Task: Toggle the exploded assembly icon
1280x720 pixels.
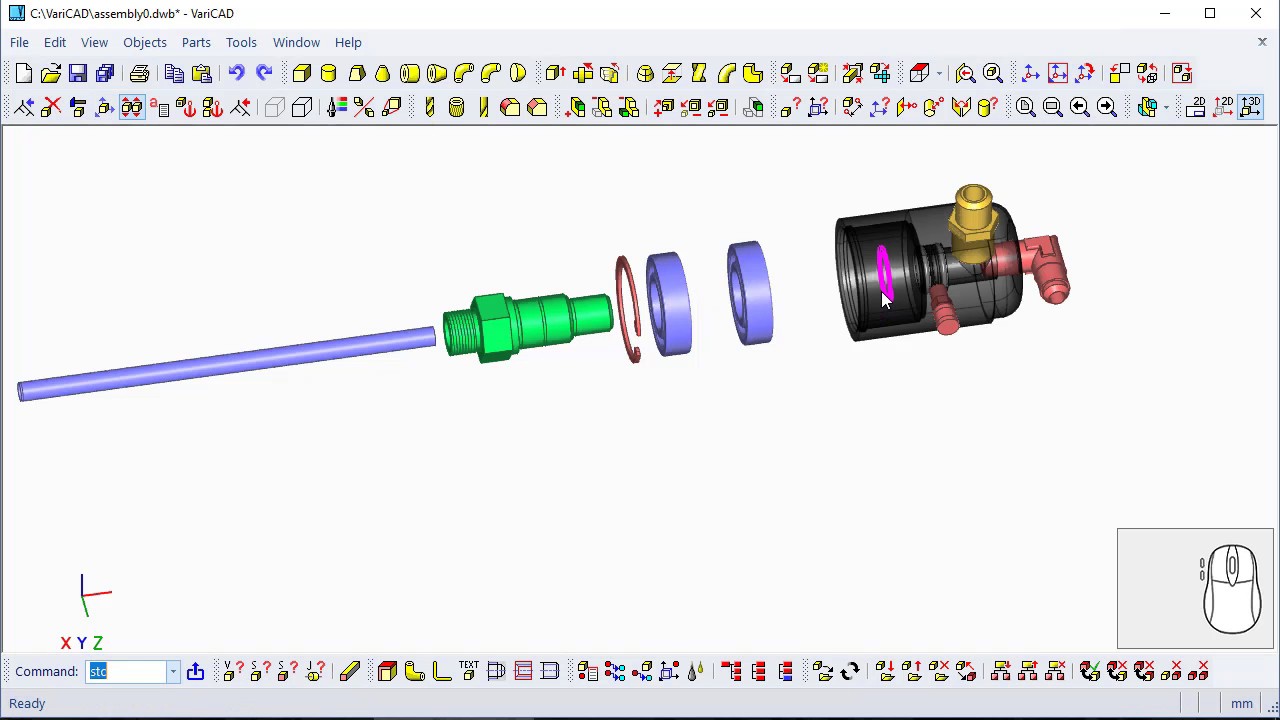Action: tap(132, 106)
